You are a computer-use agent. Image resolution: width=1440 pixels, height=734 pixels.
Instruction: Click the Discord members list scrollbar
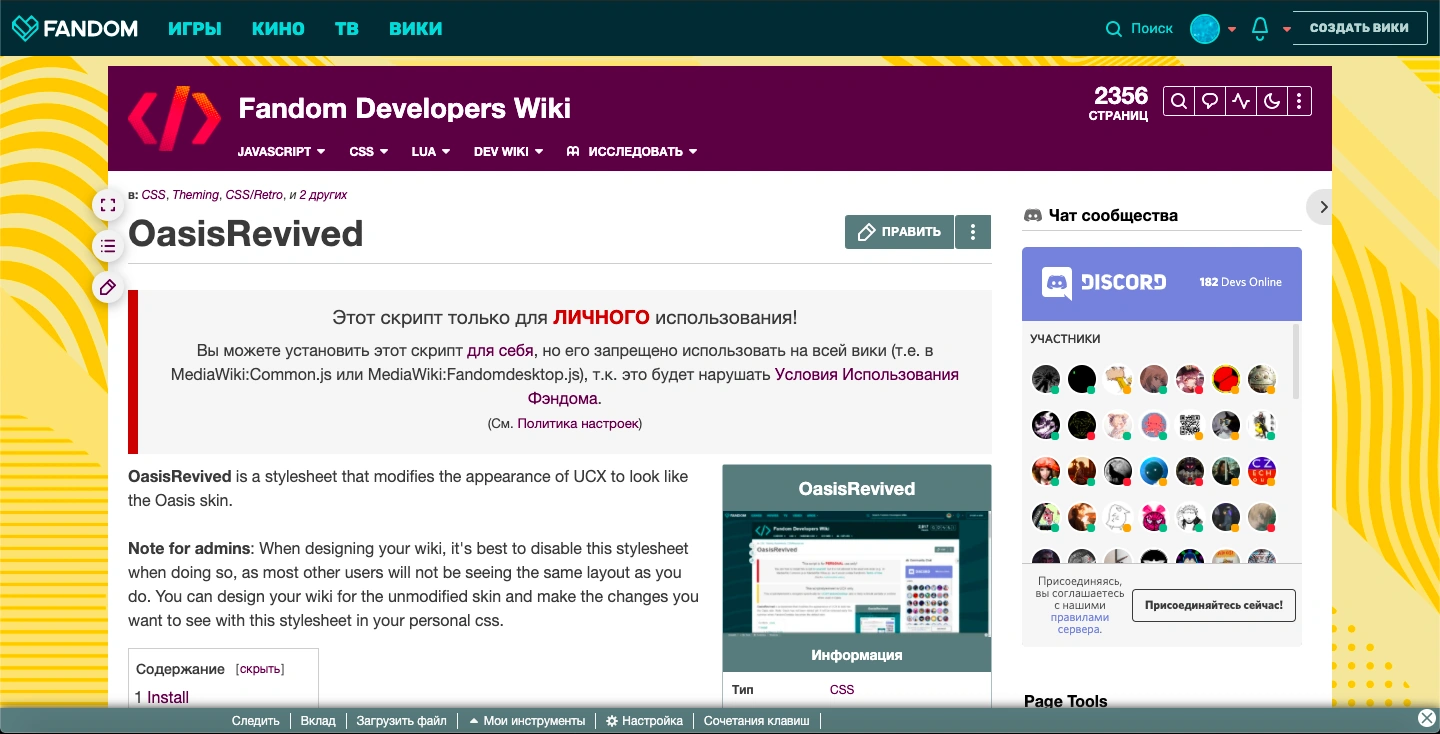click(x=1297, y=361)
